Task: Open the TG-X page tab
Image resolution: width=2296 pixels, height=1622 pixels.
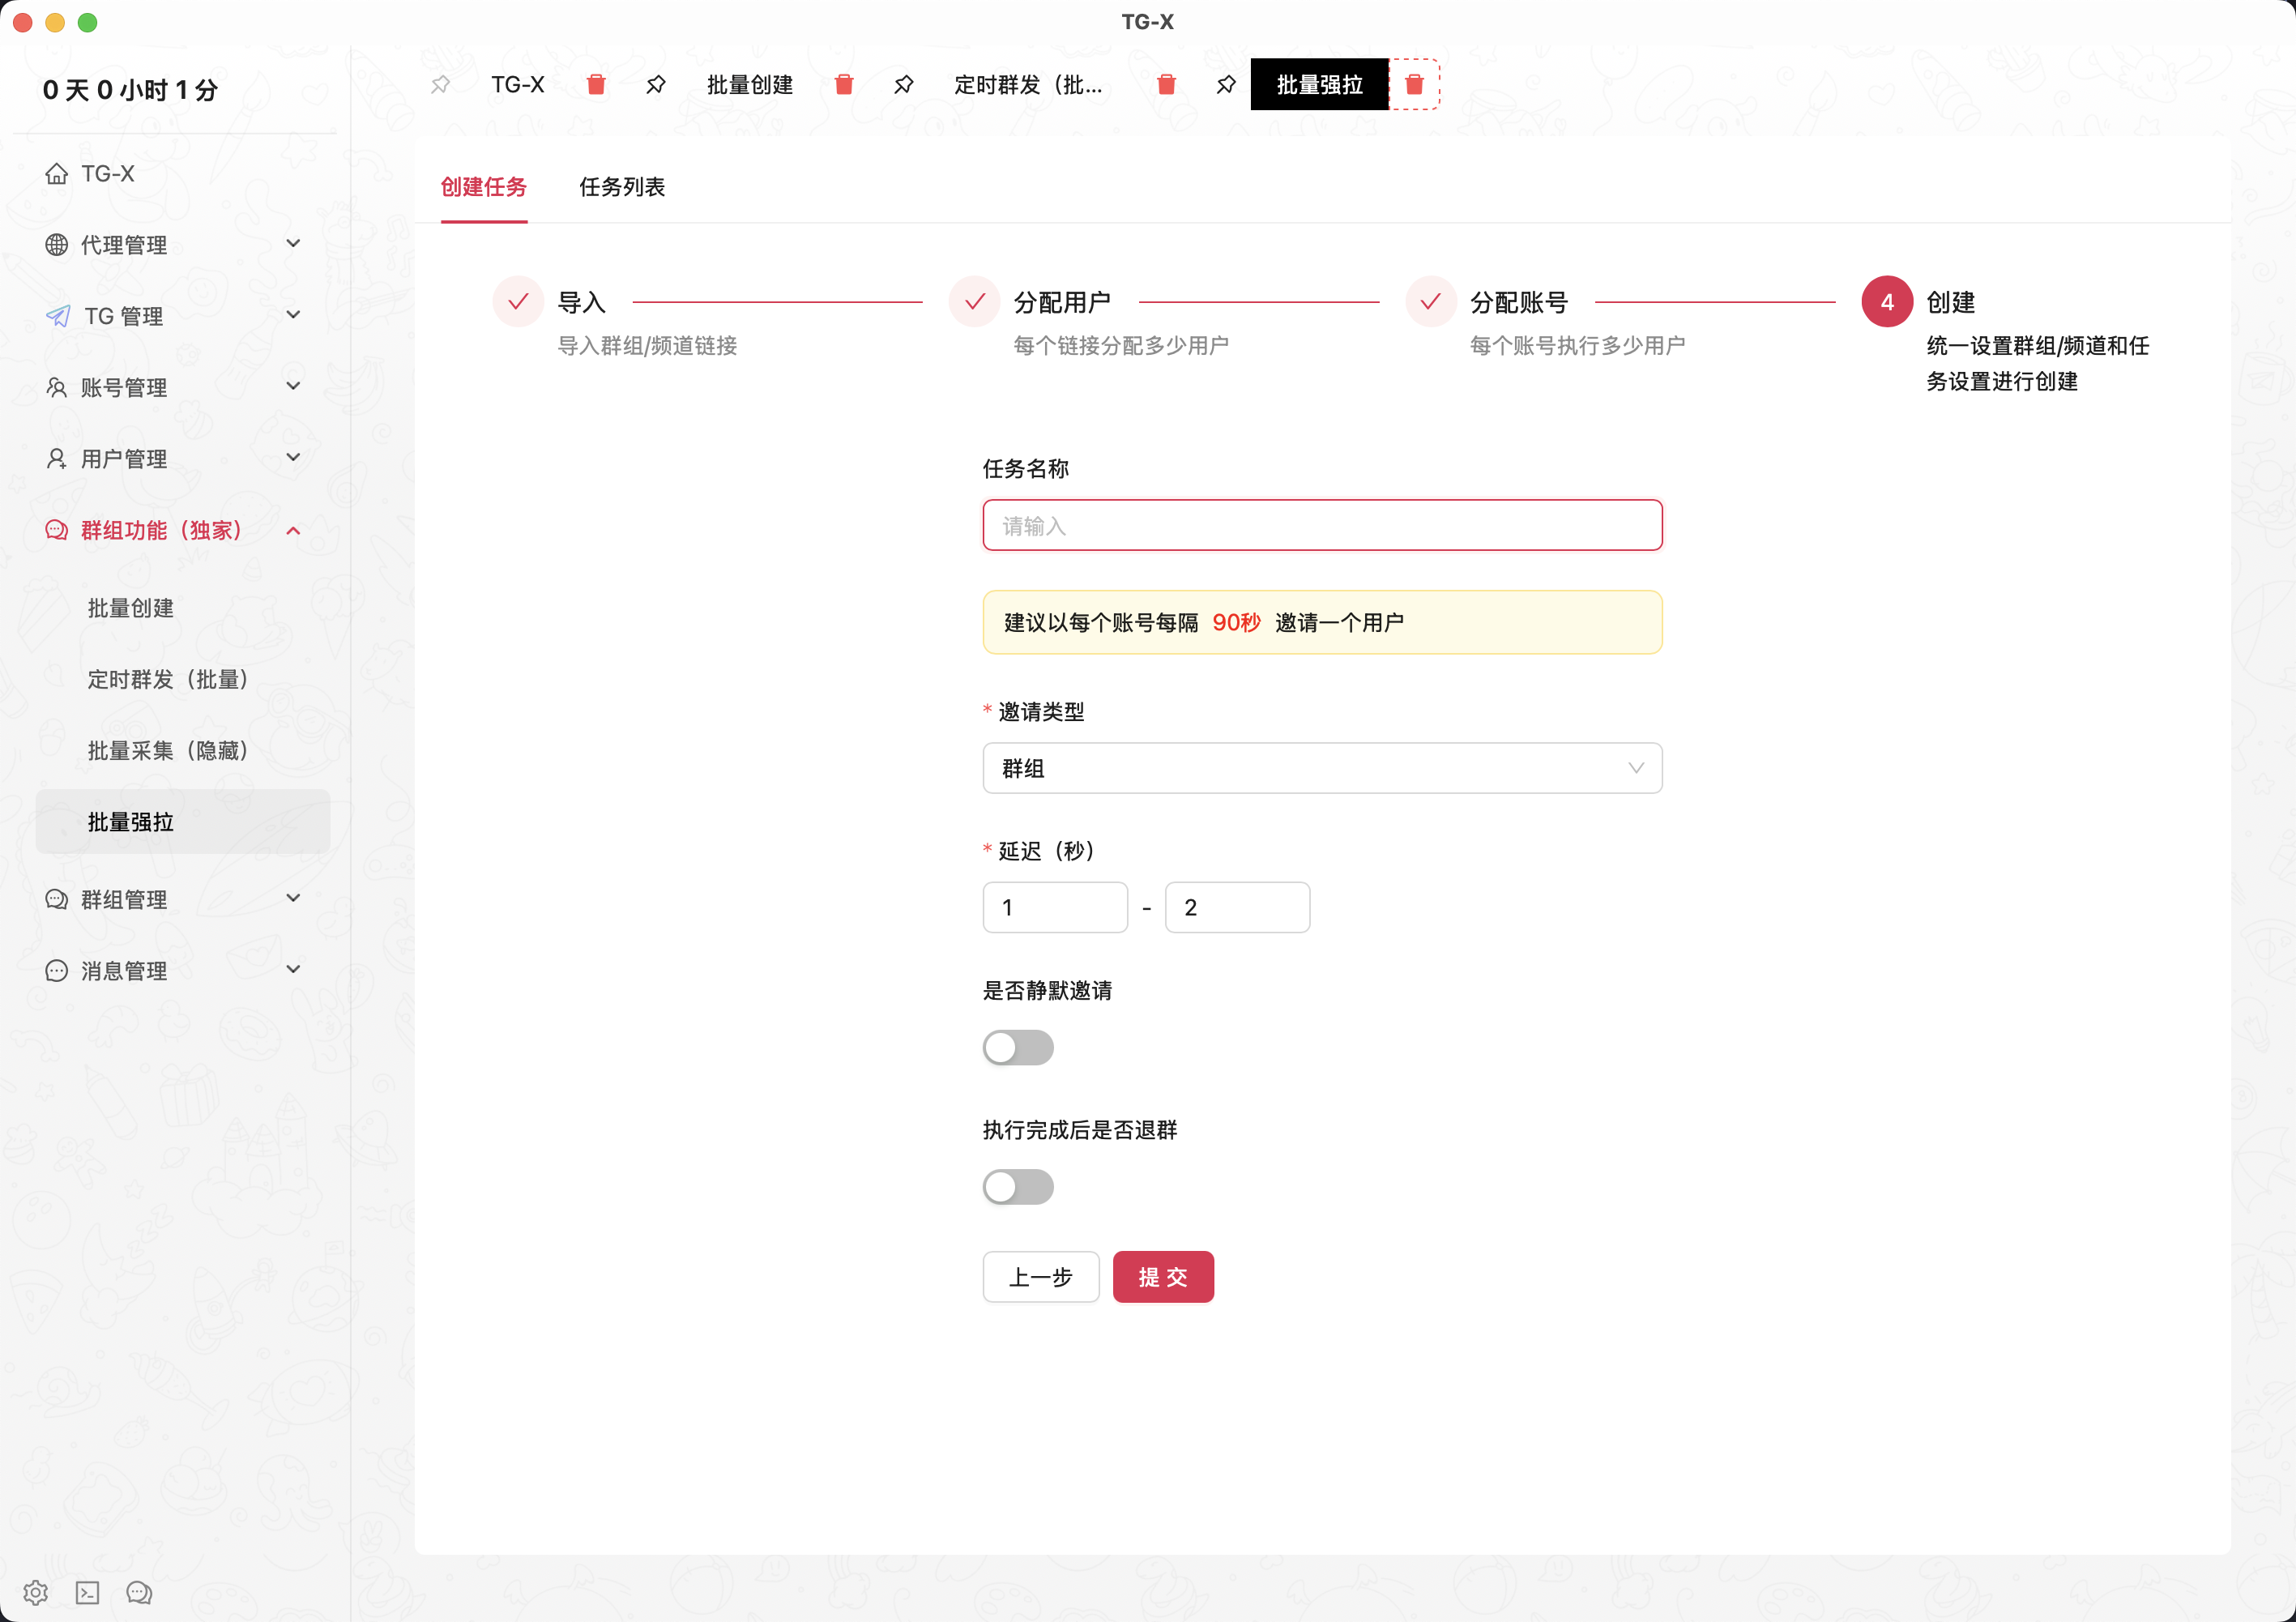Action: (518, 85)
